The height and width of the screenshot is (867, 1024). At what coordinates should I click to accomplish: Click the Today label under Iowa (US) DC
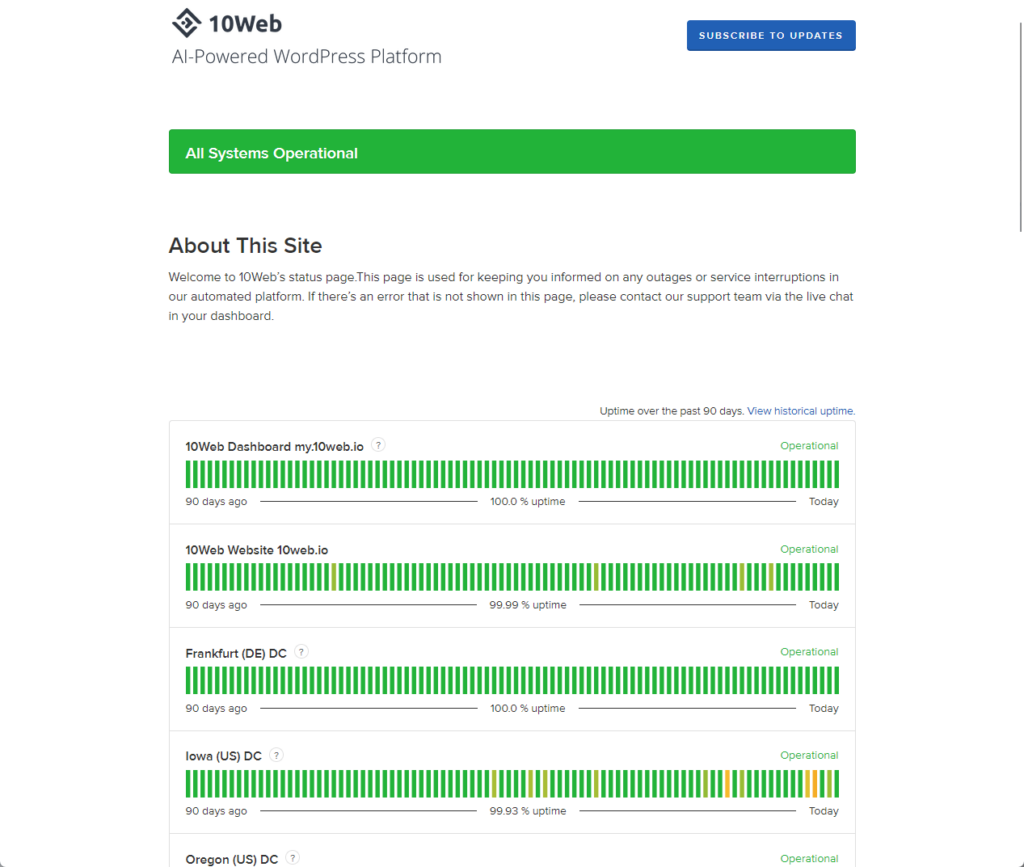[824, 811]
